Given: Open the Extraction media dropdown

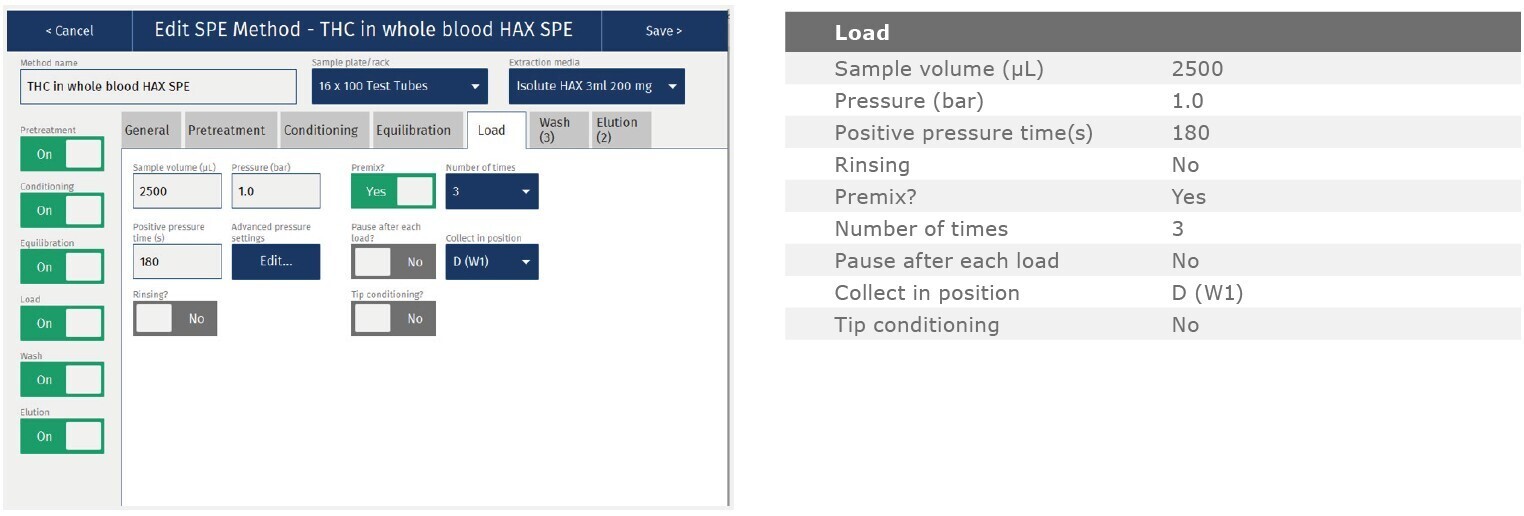Looking at the screenshot, I should (597, 87).
